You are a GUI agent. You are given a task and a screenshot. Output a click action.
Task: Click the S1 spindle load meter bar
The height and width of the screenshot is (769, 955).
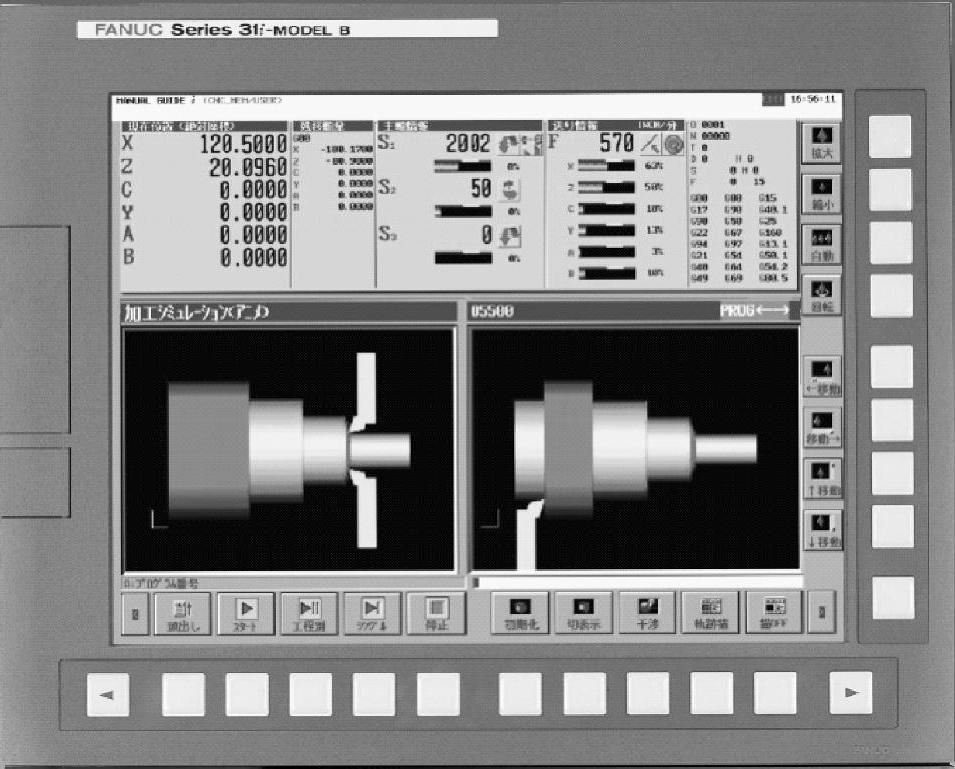click(462, 166)
